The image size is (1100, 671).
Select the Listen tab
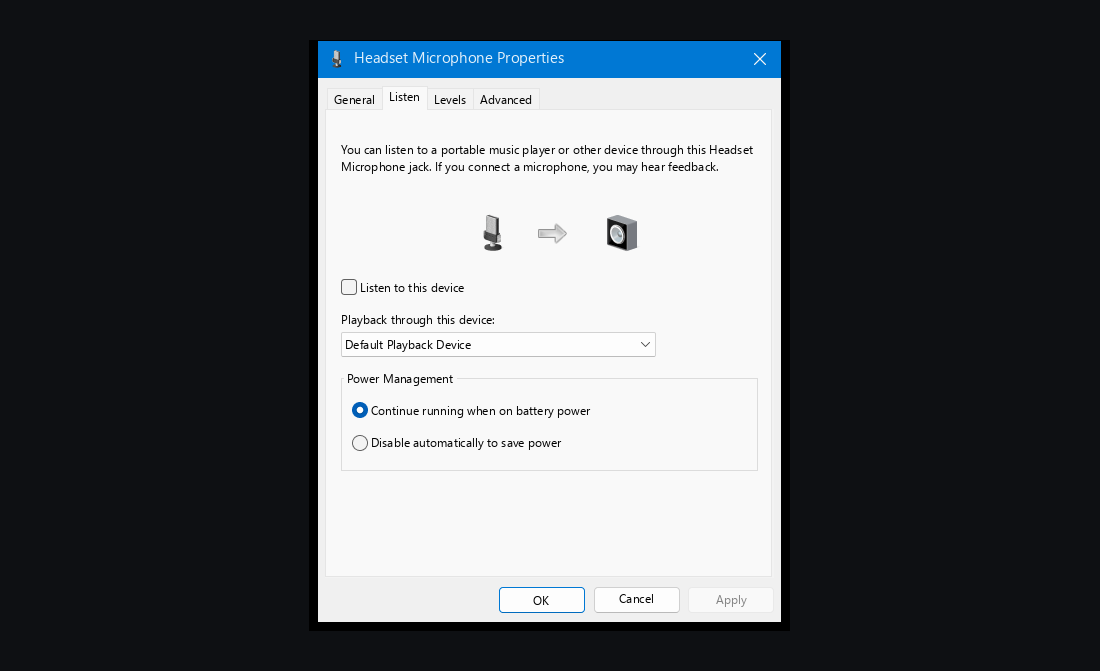(405, 98)
